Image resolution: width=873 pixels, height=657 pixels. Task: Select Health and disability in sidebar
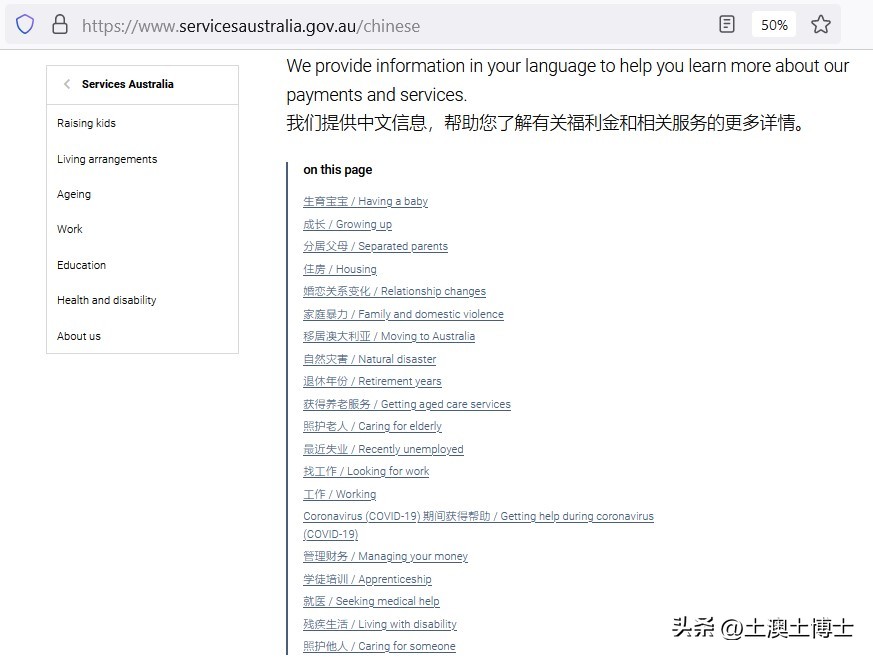click(106, 300)
